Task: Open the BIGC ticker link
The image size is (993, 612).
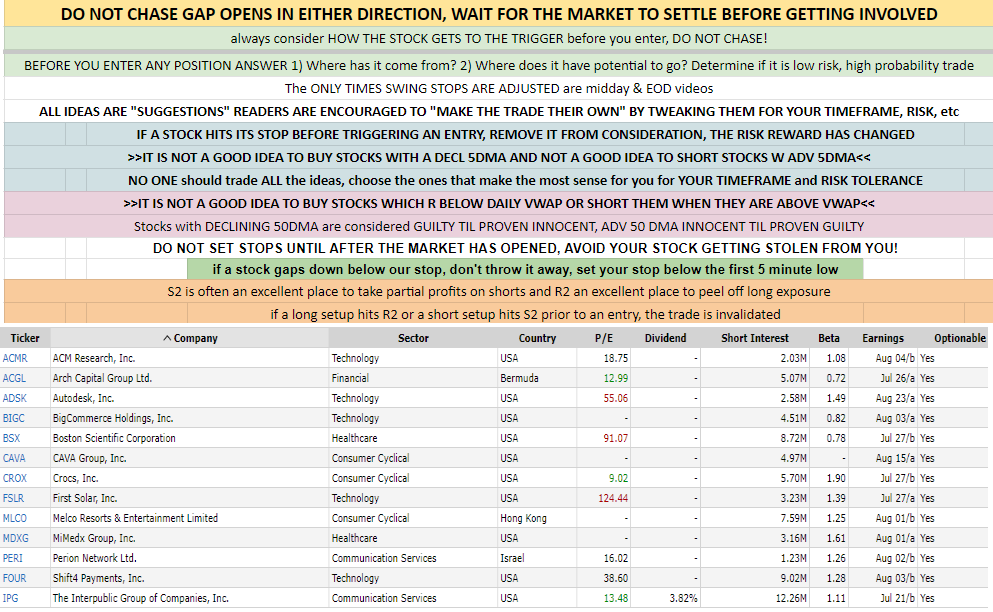Action: pos(13,418)
